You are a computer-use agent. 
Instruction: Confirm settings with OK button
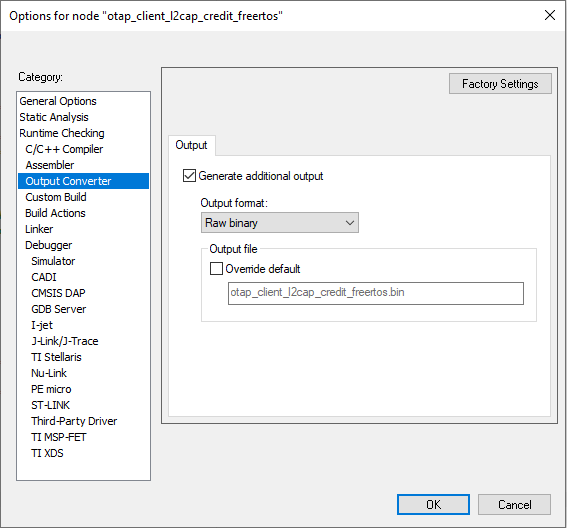433,504
